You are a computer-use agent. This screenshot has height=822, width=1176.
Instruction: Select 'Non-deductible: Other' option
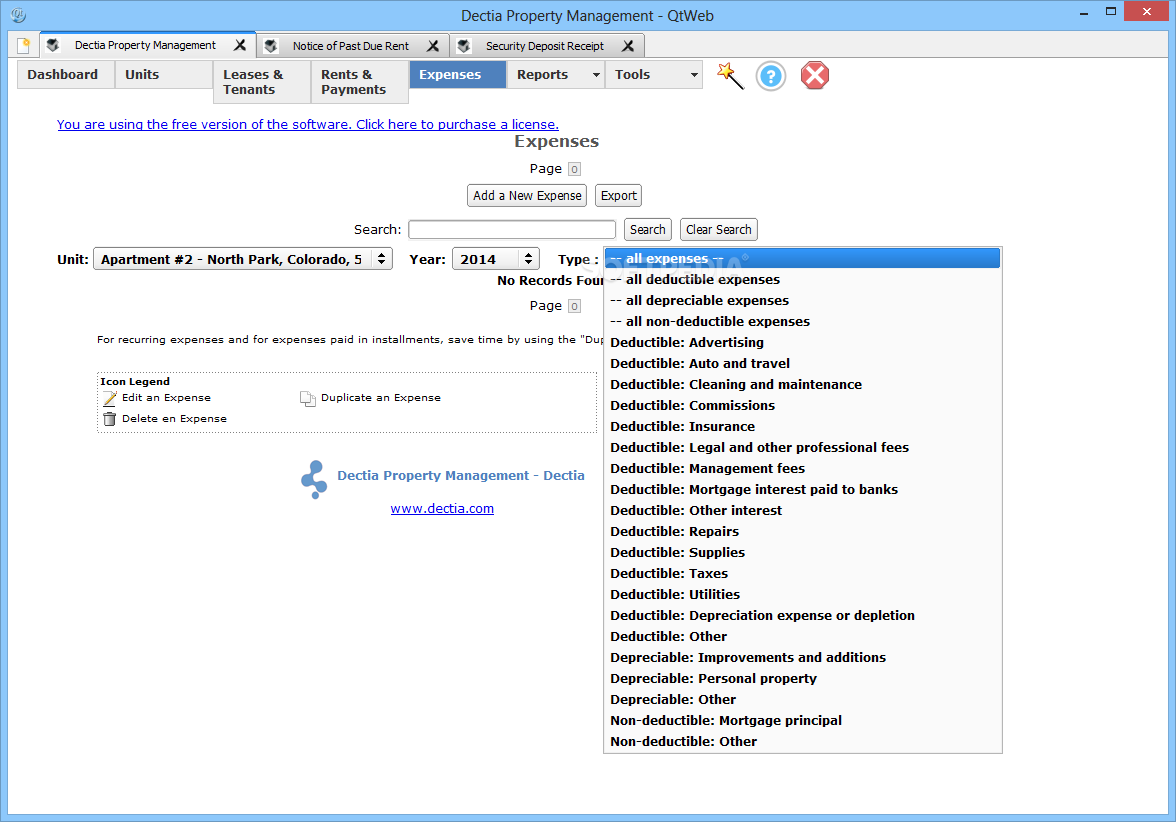coord(802,741)
